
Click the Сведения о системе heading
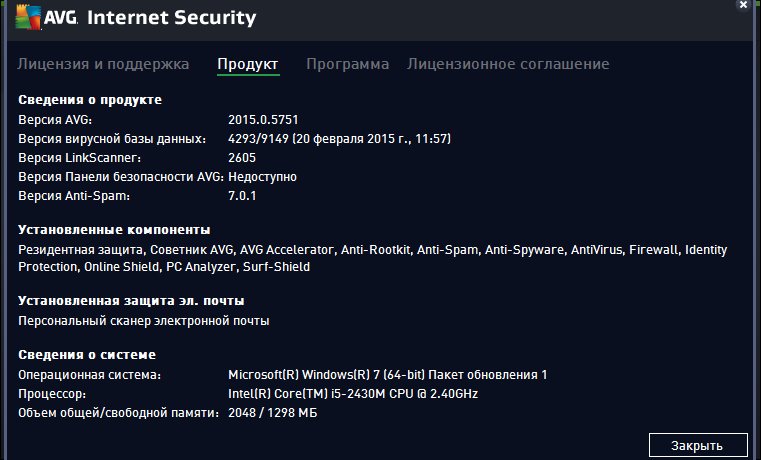coord(87,355)
